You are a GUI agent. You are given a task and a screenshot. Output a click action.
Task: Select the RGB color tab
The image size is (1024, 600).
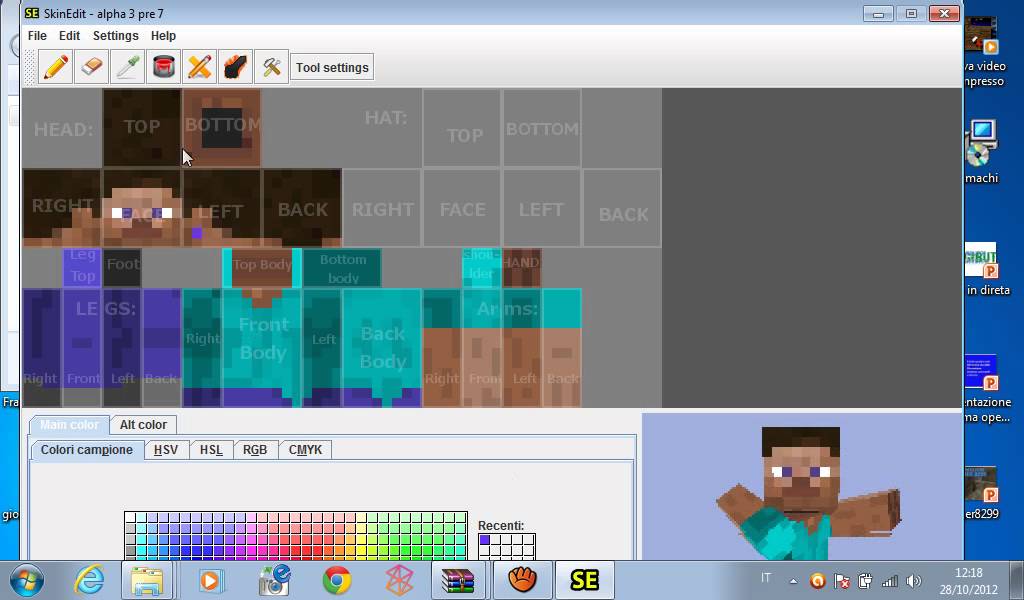pyautogui.click(x=255, y=450)
